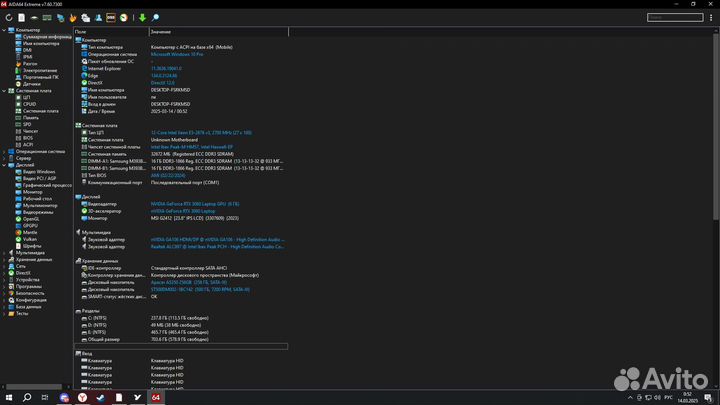This screenshot has height=405, width=720.
Task: Collapse the Системная плата tree node
Action: coord(4,91)
